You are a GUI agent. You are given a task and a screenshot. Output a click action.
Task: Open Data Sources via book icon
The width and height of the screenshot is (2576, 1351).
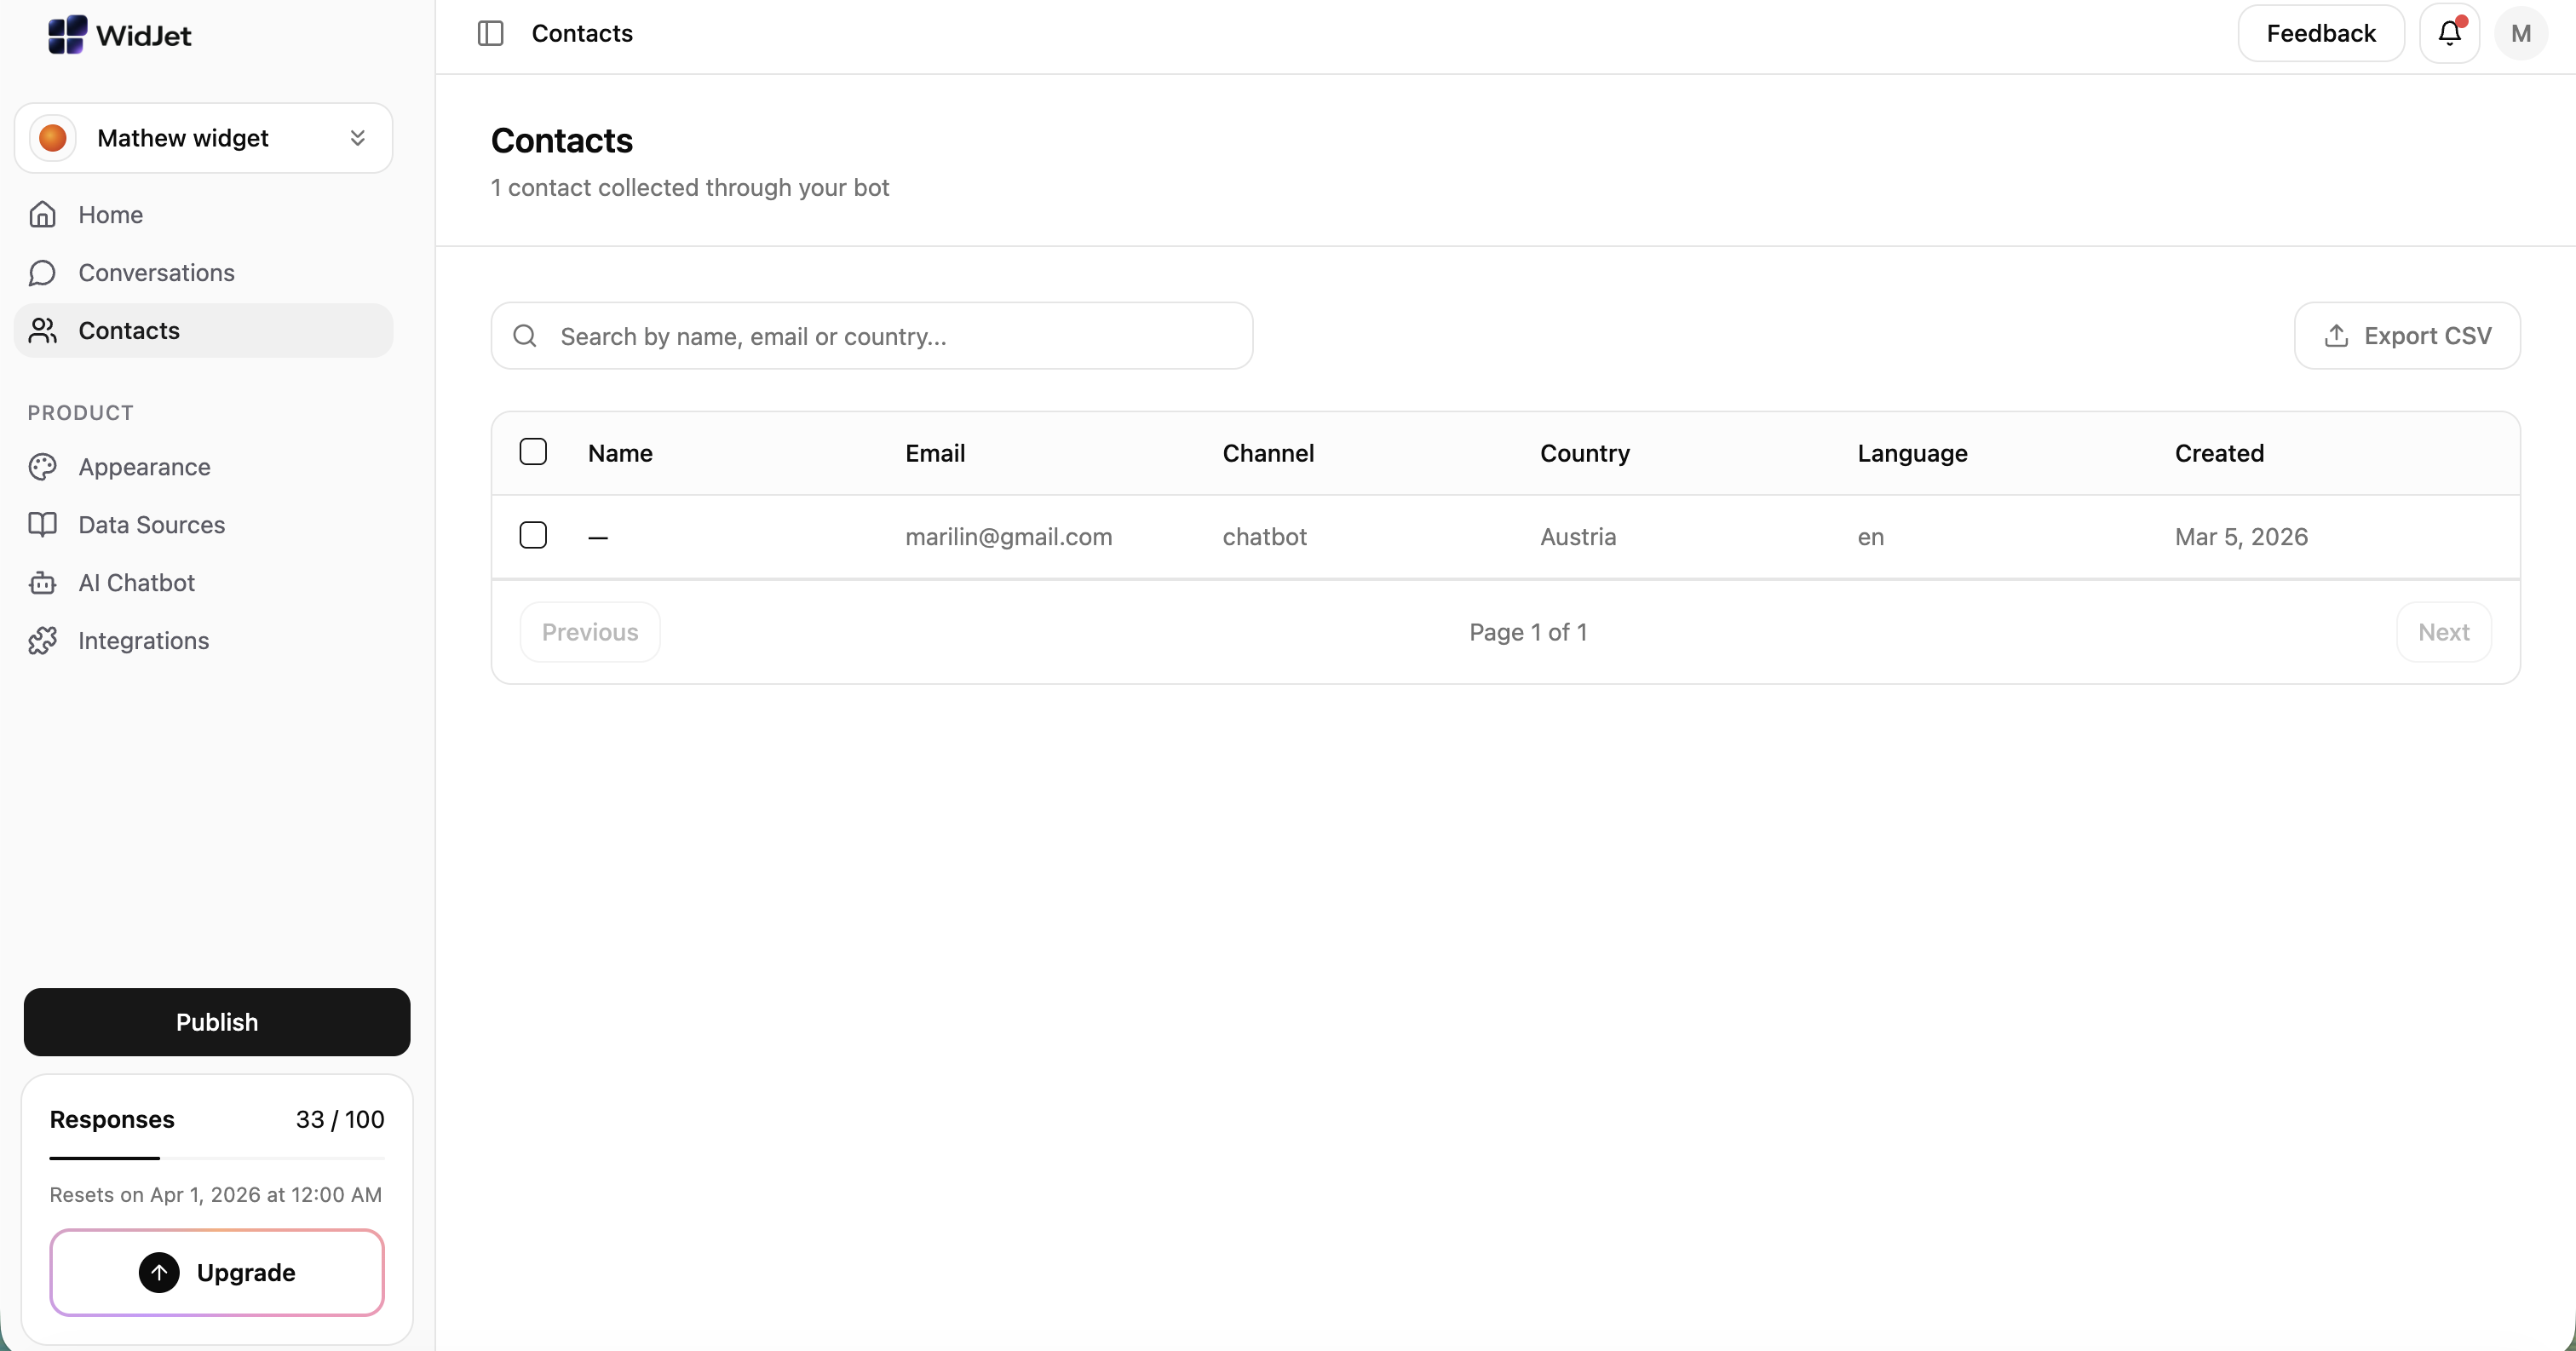pos(42,525)
